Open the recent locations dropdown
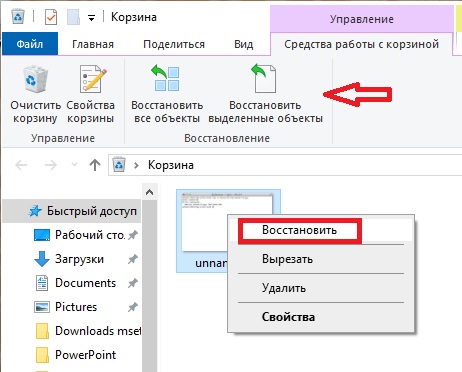Image resolution: width=462 pixels, height=372 pixels. [x=74, y=164]
